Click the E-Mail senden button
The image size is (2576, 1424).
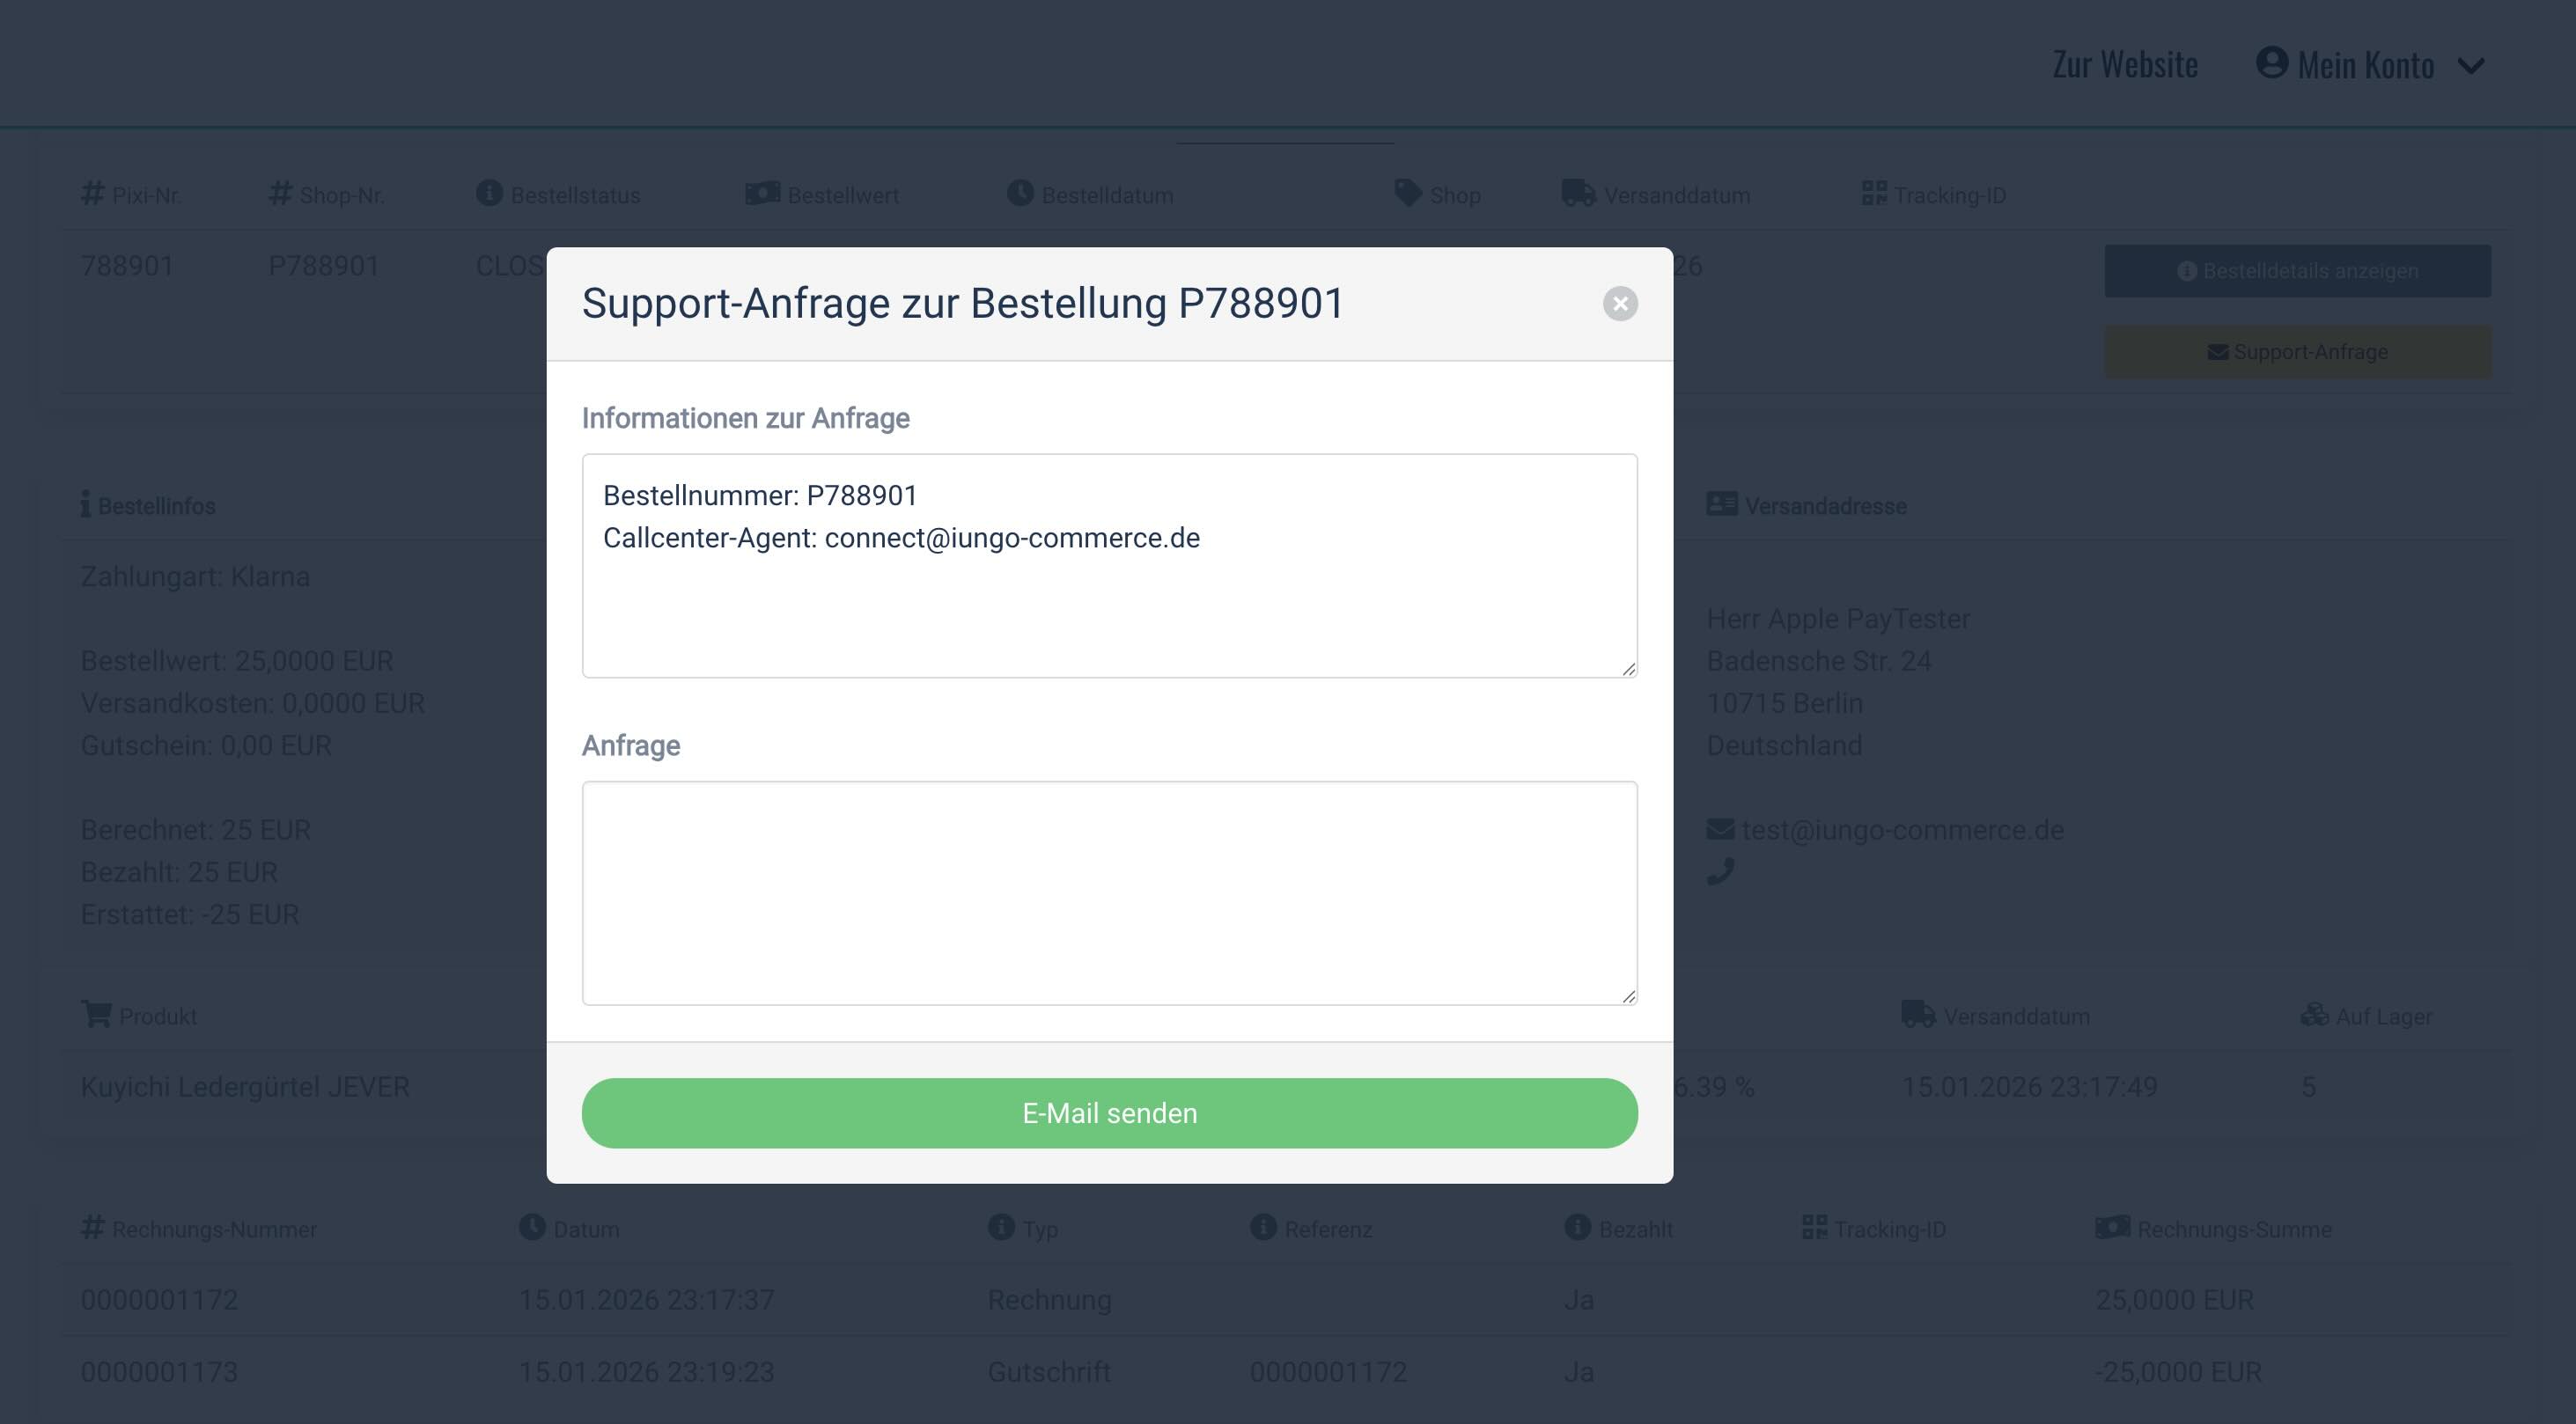tap(1109, 1113)
